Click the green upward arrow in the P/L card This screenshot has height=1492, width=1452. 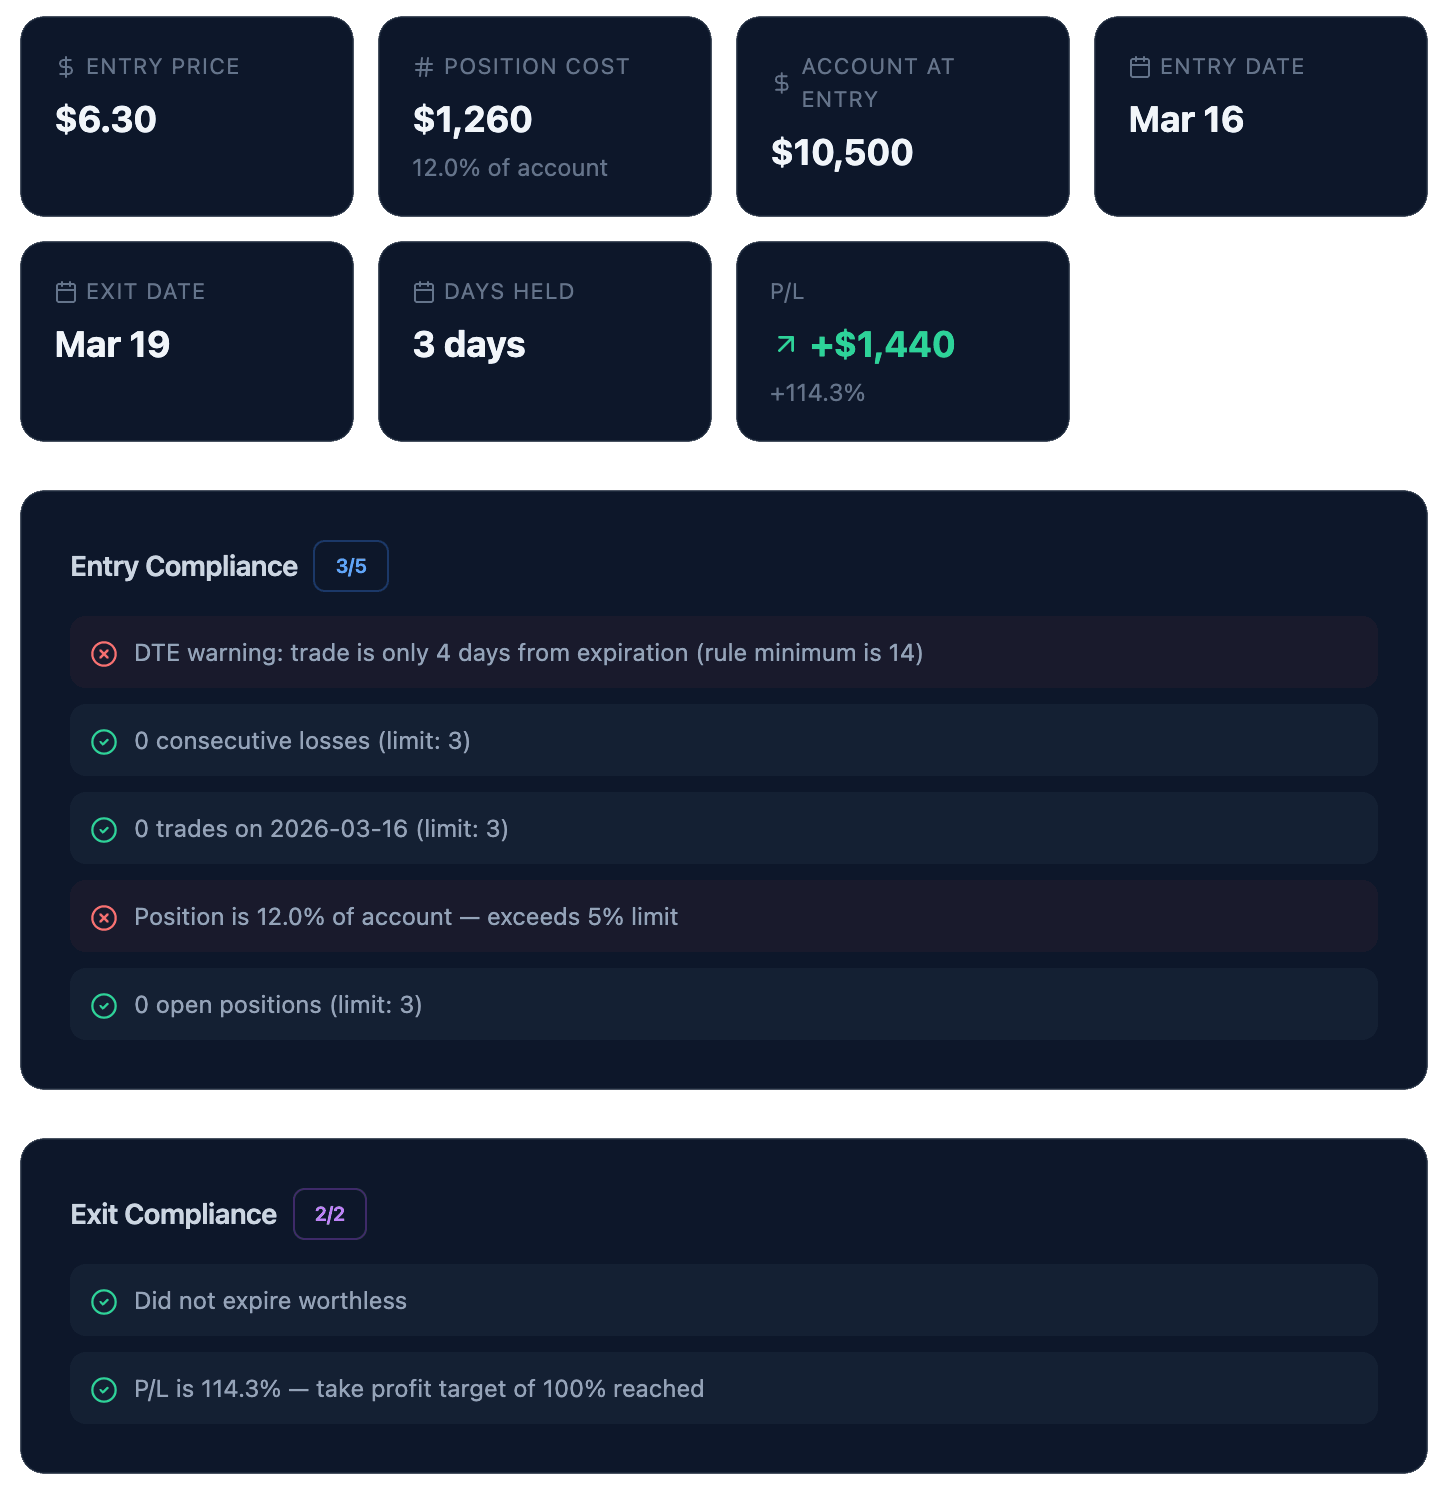[784, 344]
